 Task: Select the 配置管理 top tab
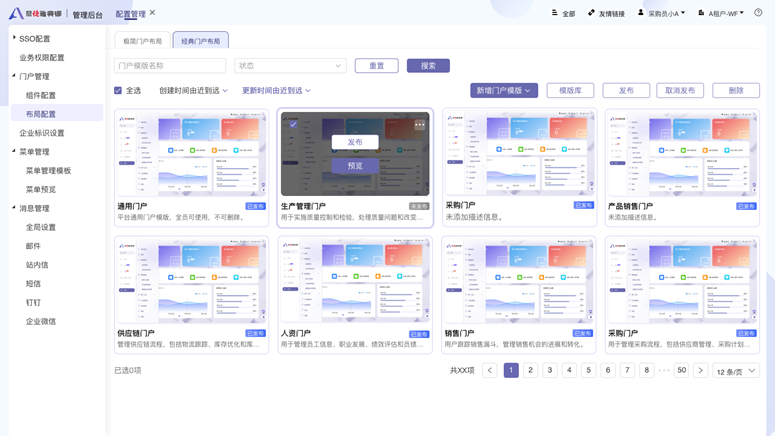click(x=130, y=14)
